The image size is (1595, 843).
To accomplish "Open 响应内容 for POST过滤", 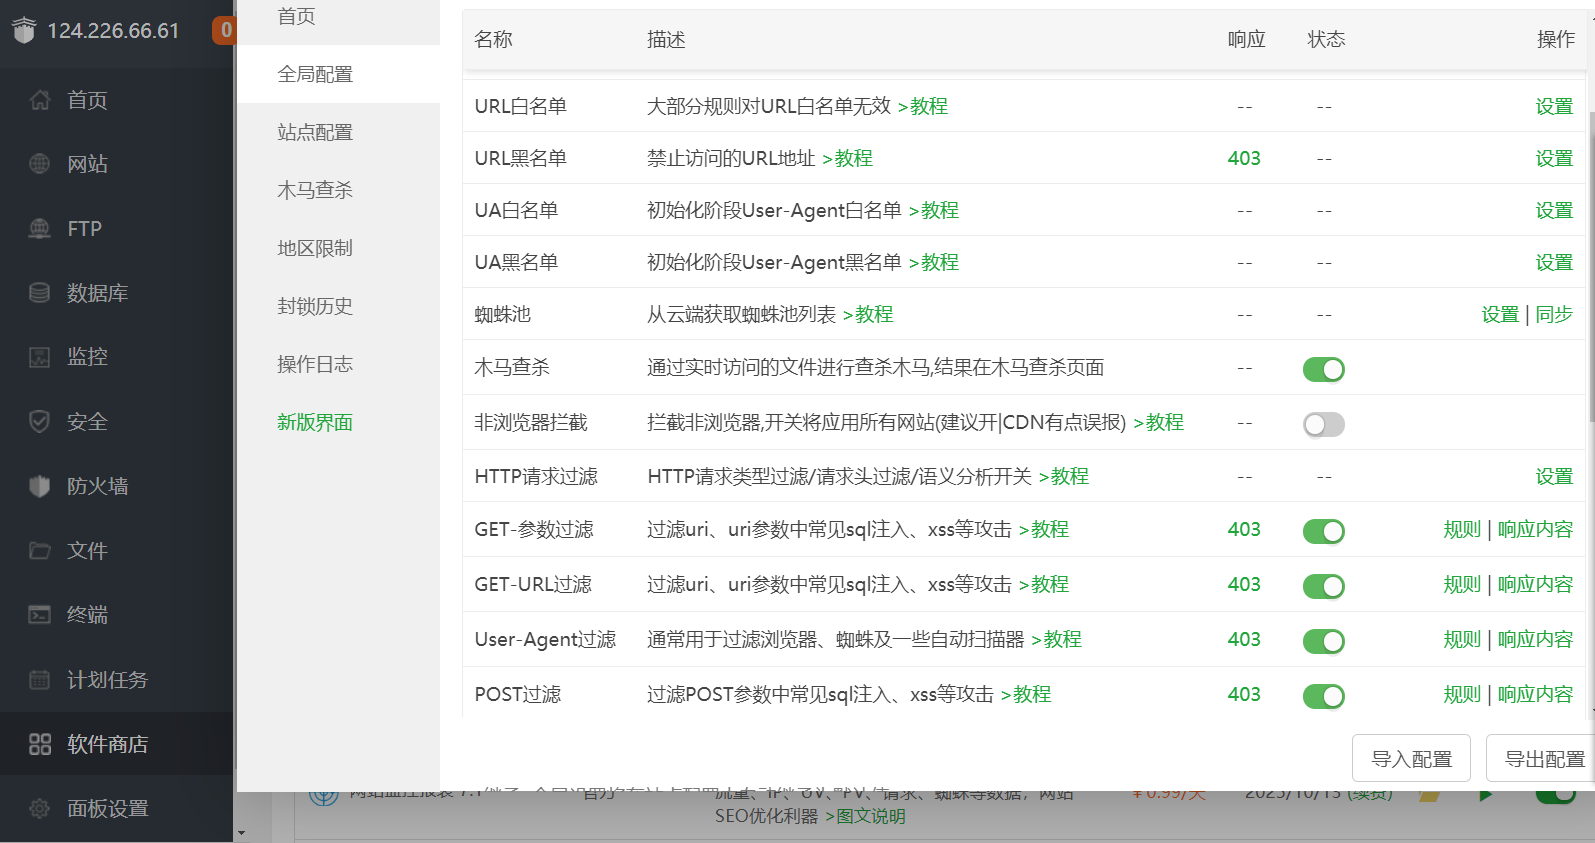I will tap(1535, 694).
